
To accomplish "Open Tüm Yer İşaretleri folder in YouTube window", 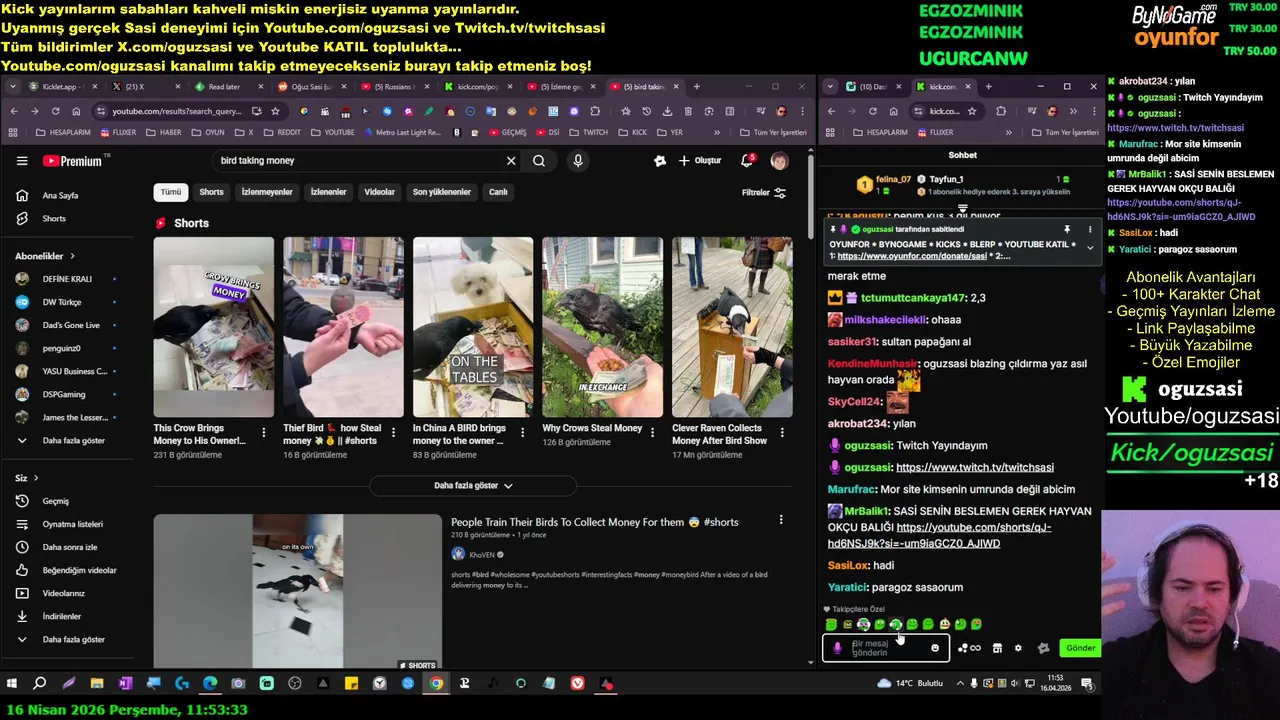I will 773,132.
